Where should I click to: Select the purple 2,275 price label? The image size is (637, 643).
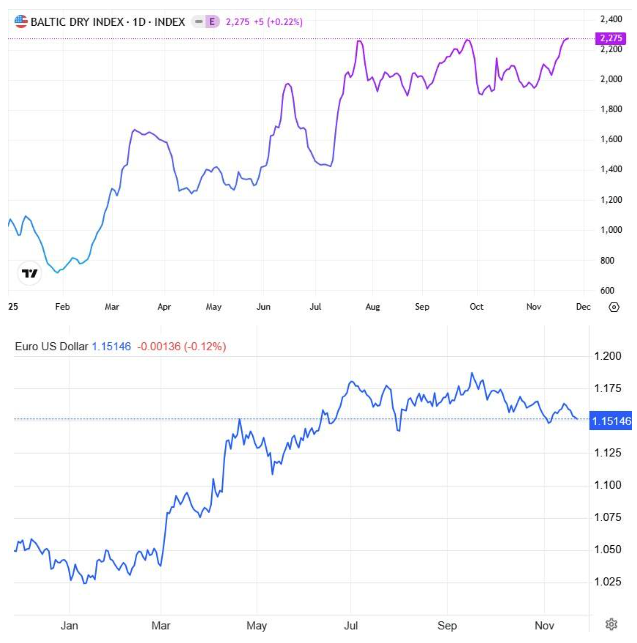point(609,38)
